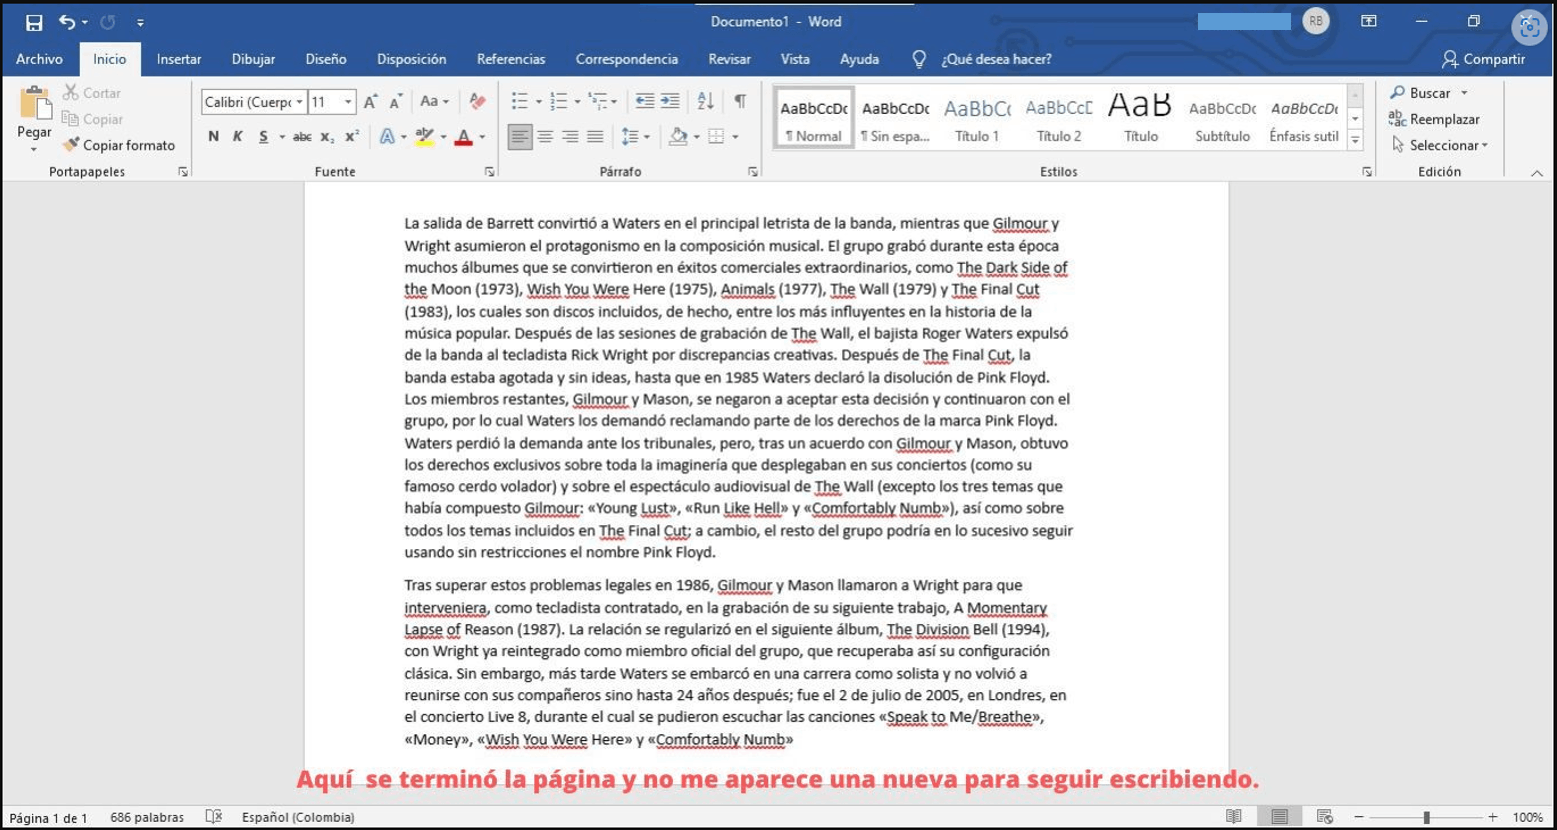
Task: Click the ¿Qué desea hacer? search field
Action: click(x=995, y=59)
